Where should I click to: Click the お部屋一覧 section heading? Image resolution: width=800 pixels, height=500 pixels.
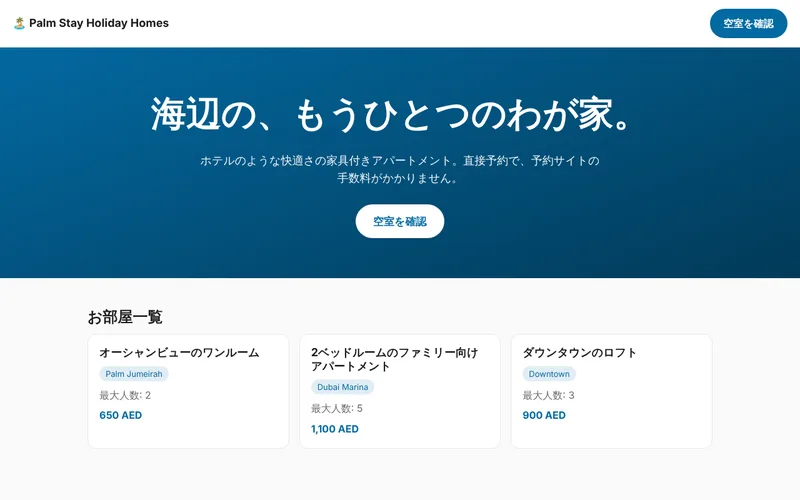click(125, 317)
